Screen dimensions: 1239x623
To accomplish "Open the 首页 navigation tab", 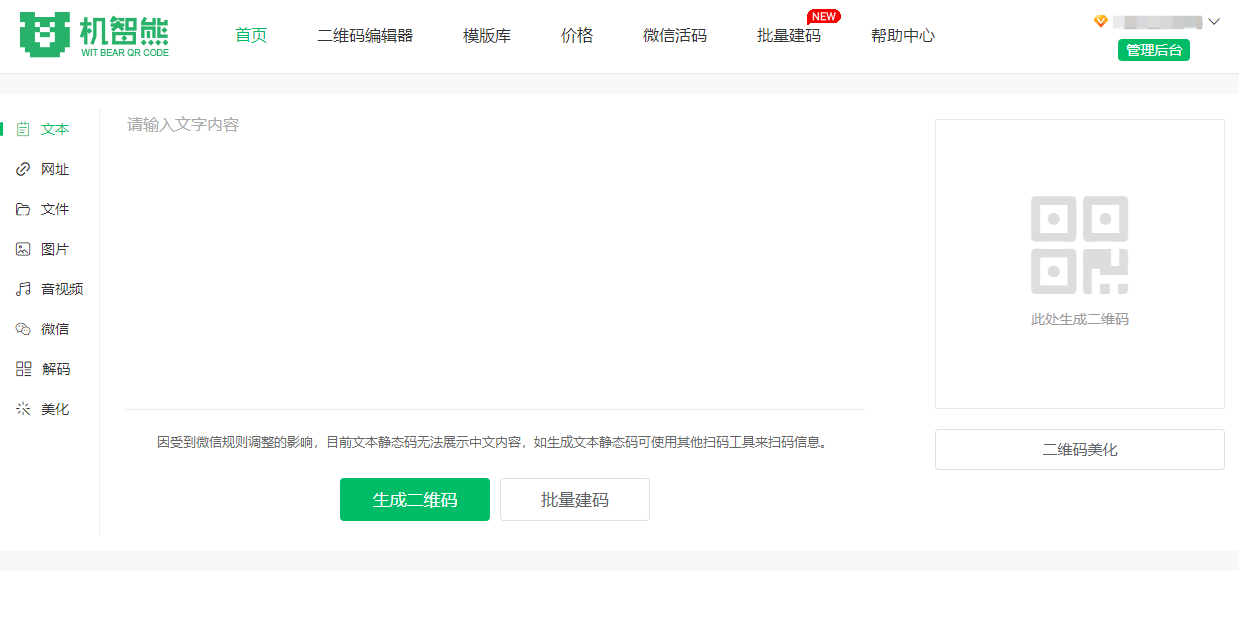I will pos(251,36).
